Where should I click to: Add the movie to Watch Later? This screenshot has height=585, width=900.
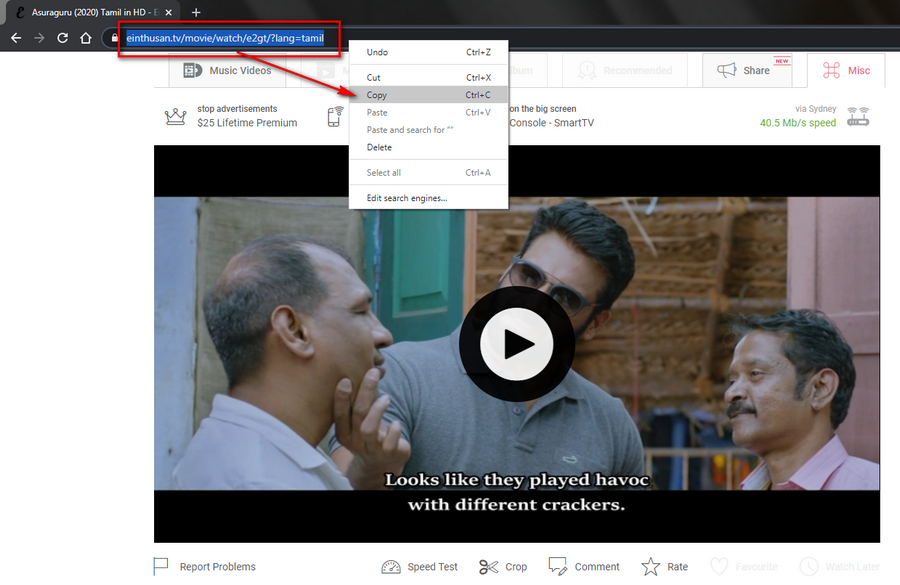click(852, 567)
